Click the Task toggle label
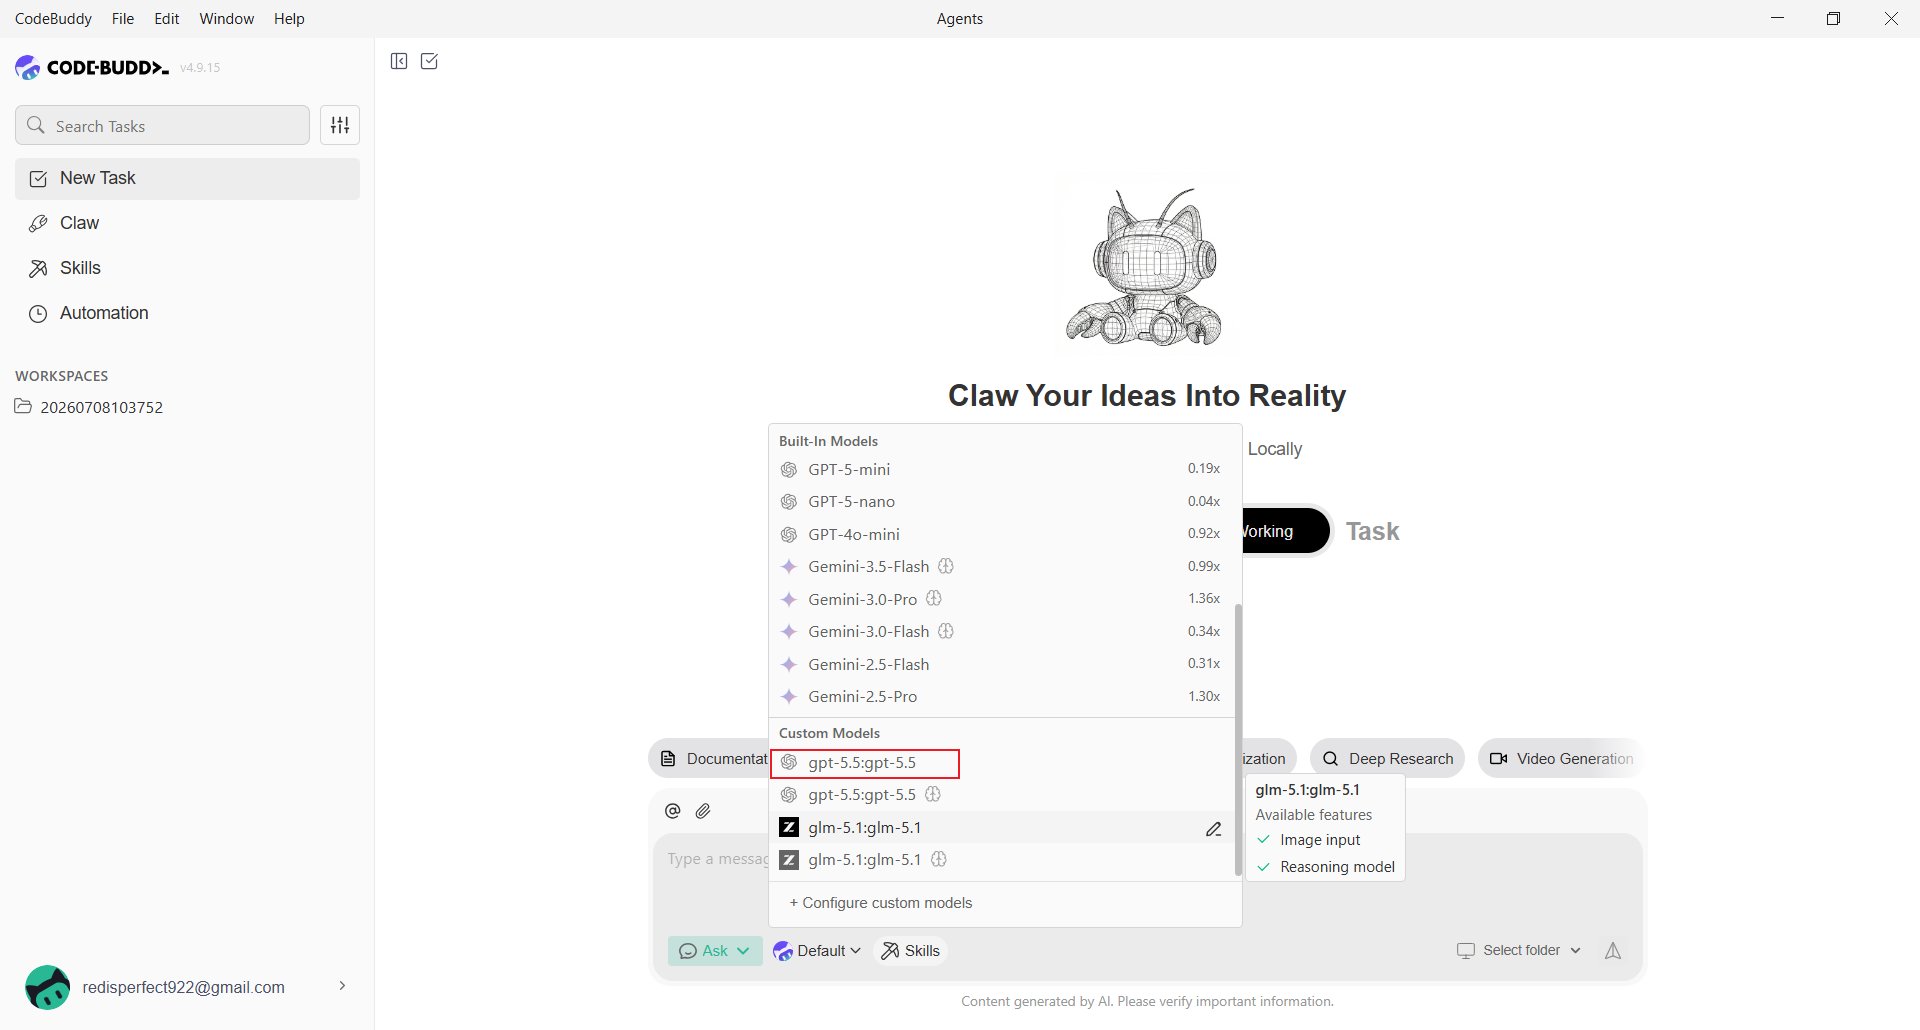 coord(1372,531)
